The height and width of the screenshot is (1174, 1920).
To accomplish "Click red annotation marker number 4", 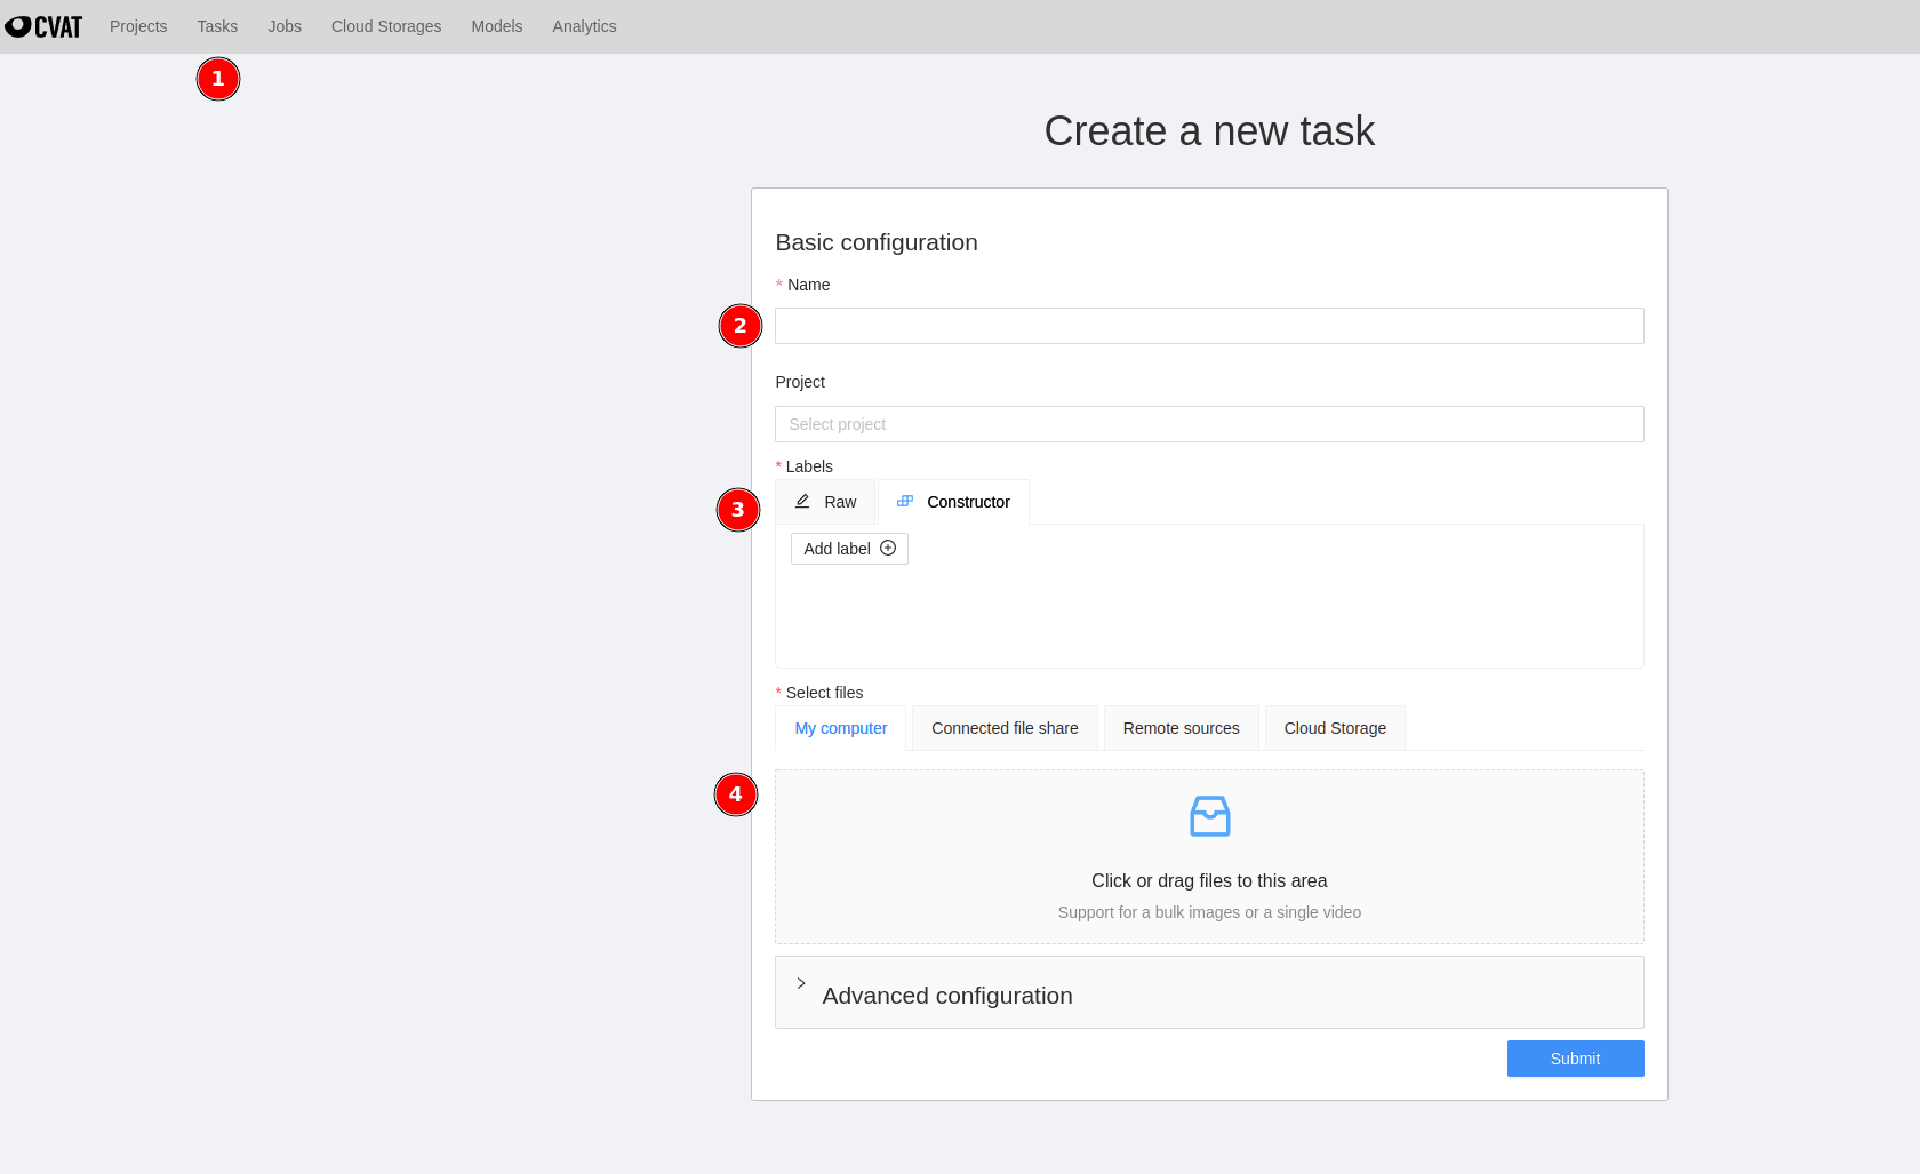I will pos(735,794).
